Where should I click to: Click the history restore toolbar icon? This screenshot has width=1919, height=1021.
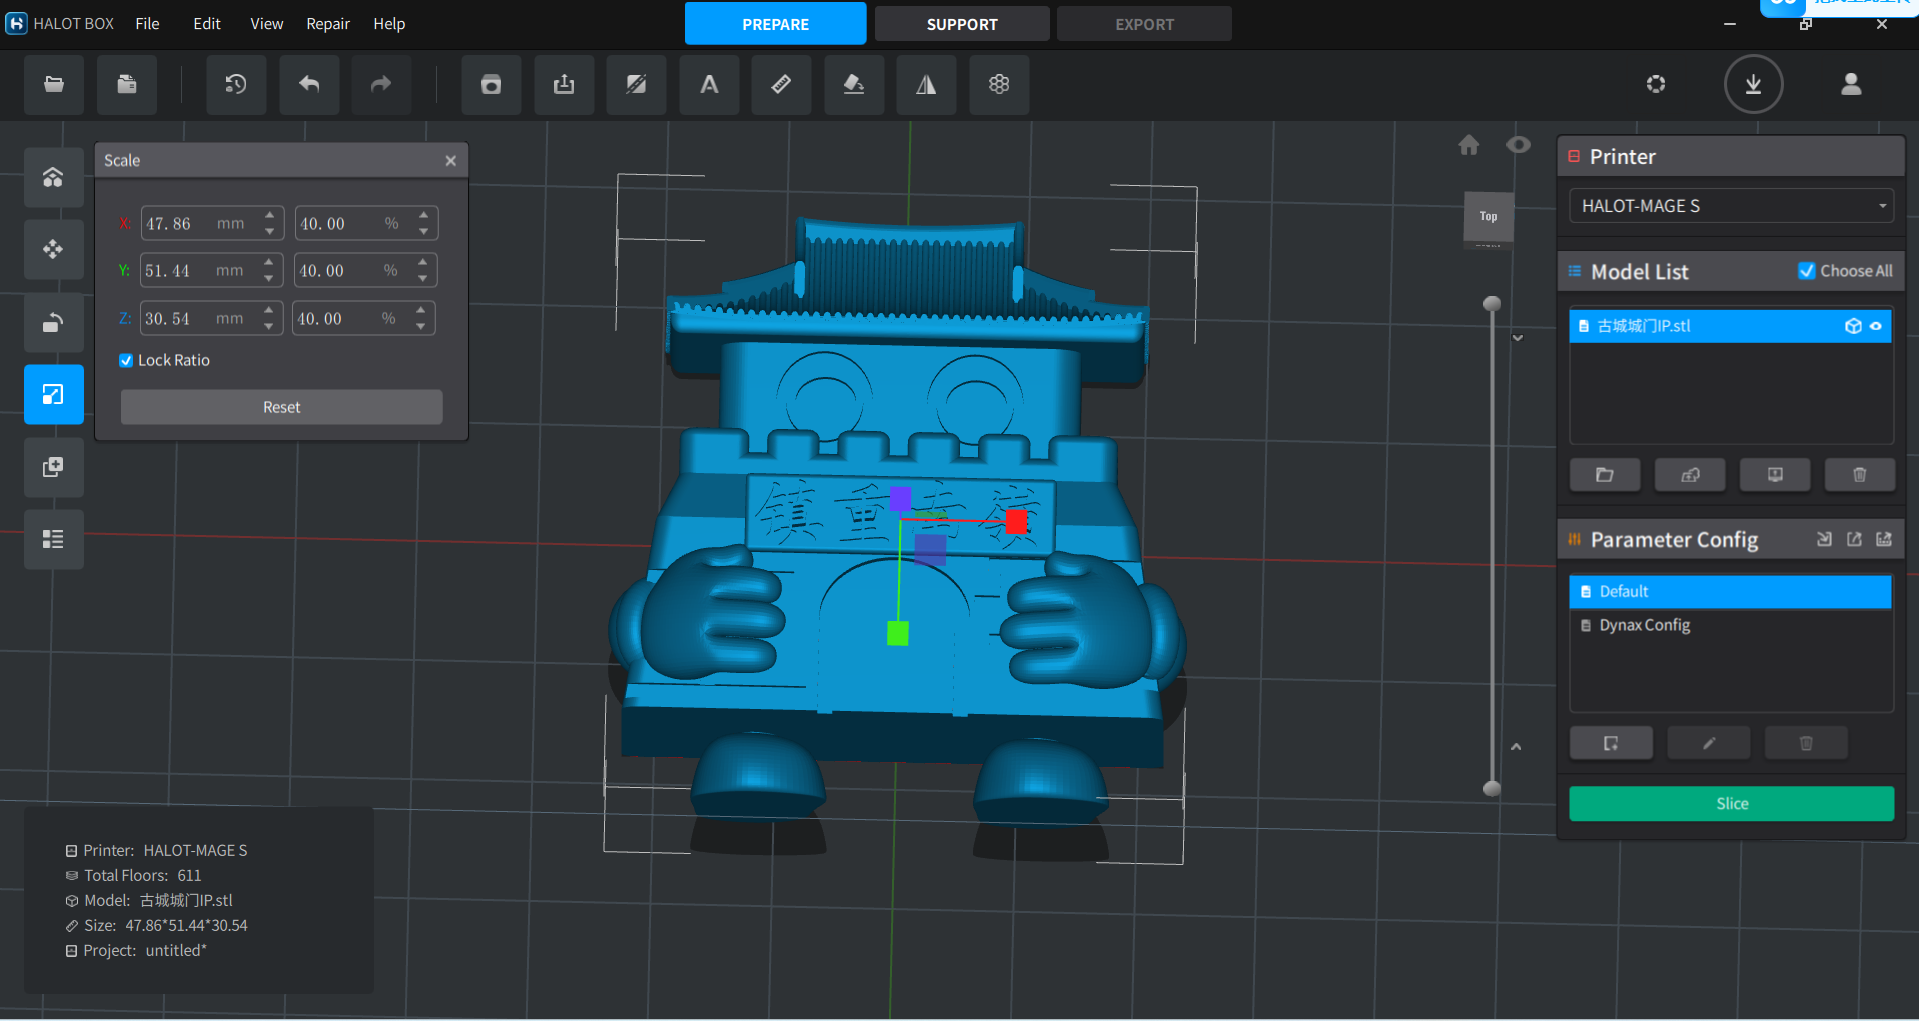click(236, 85)
